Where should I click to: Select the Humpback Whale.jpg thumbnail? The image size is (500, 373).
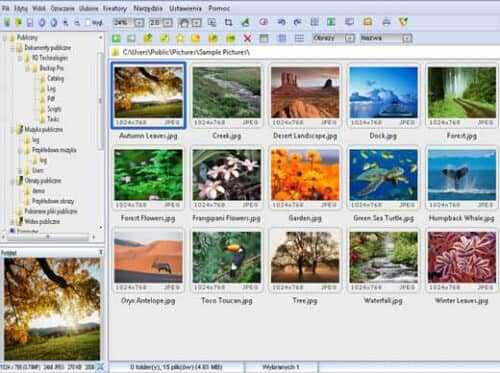pyautogui.click(x=462, y=179)
